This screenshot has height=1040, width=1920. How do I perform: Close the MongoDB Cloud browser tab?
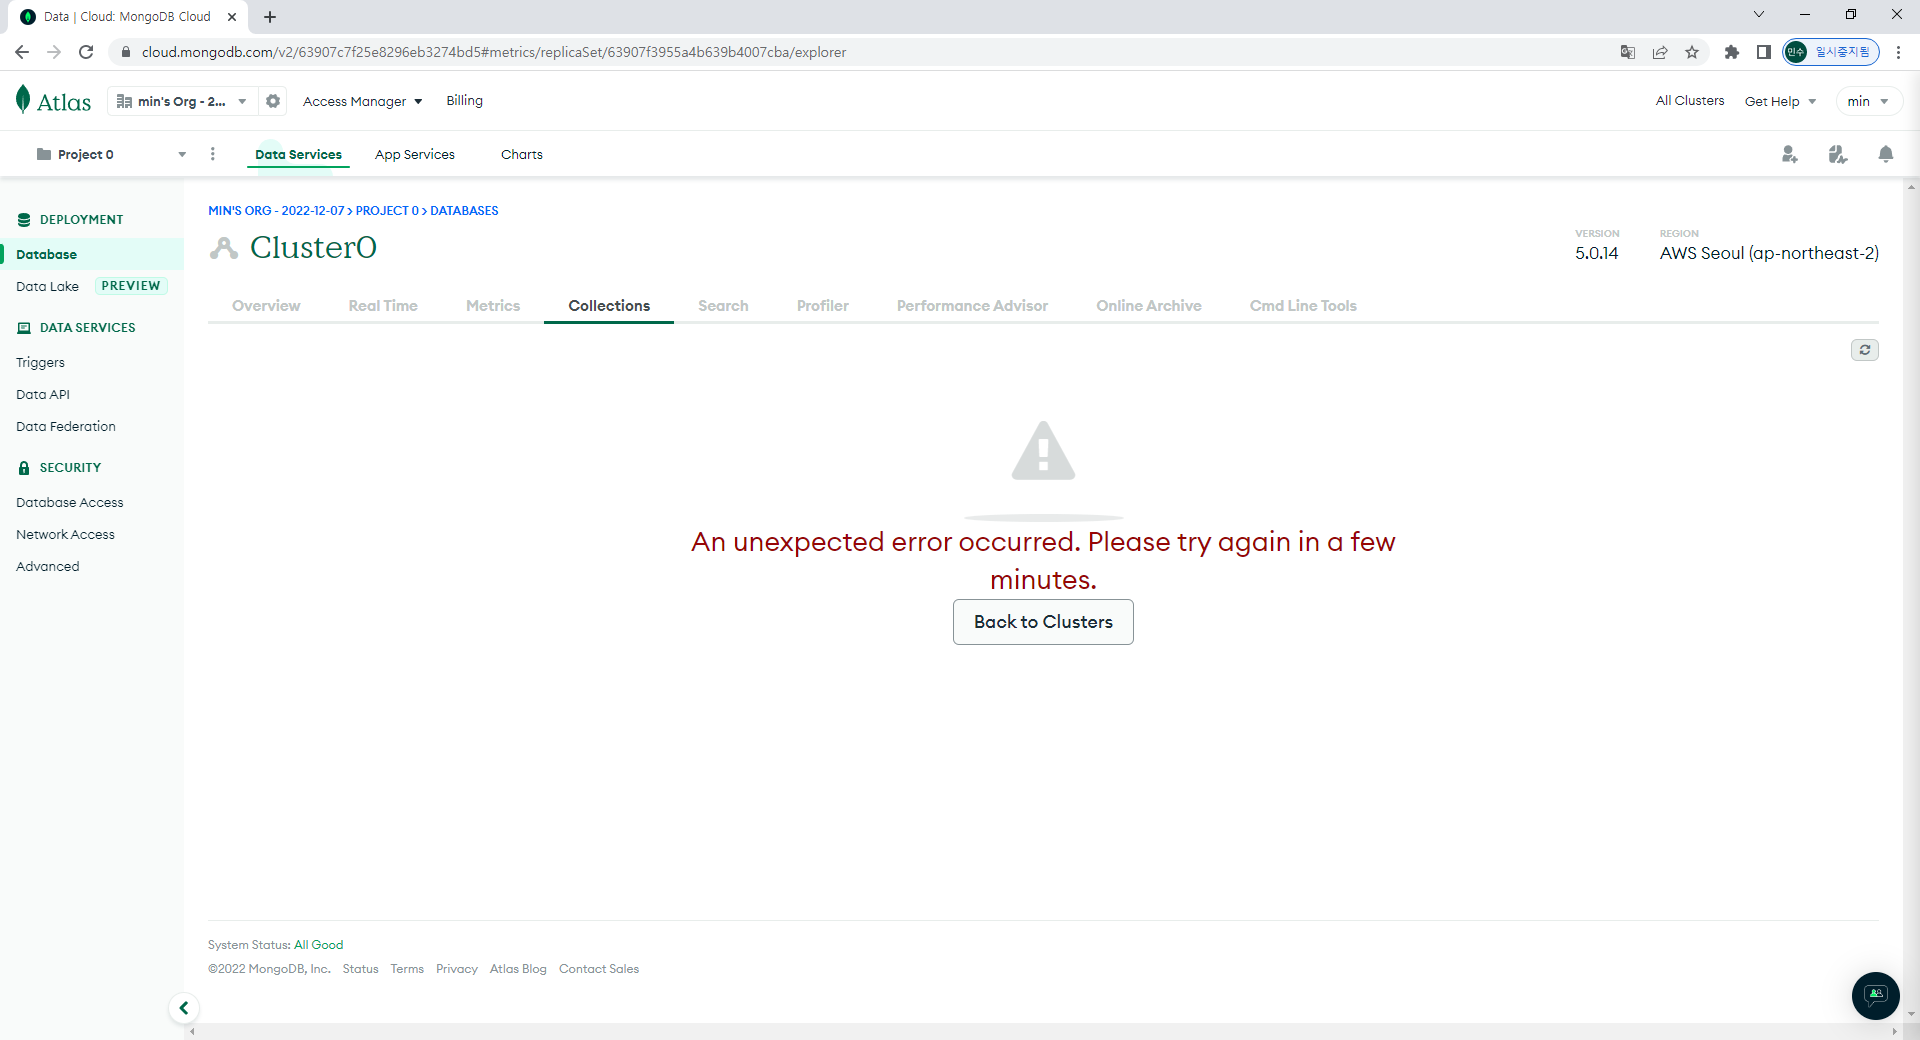tap(232, 17)
